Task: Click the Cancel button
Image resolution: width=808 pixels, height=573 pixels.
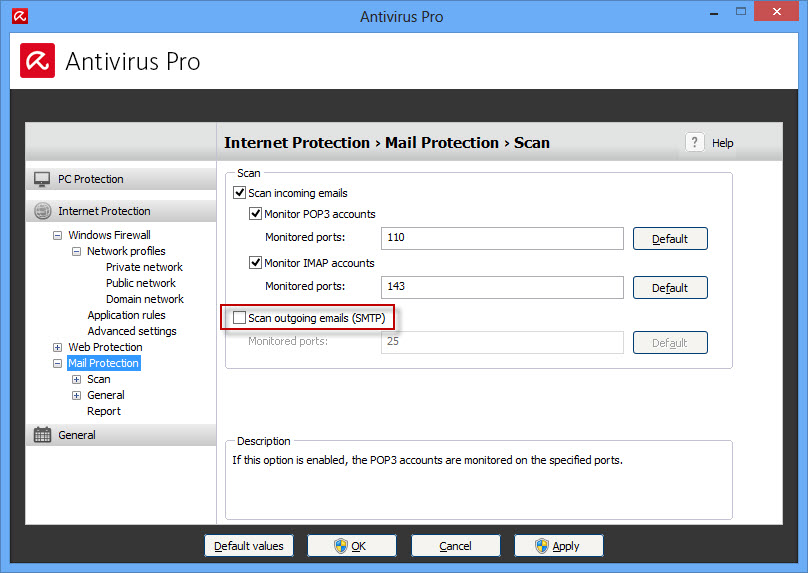Action: 456,546
